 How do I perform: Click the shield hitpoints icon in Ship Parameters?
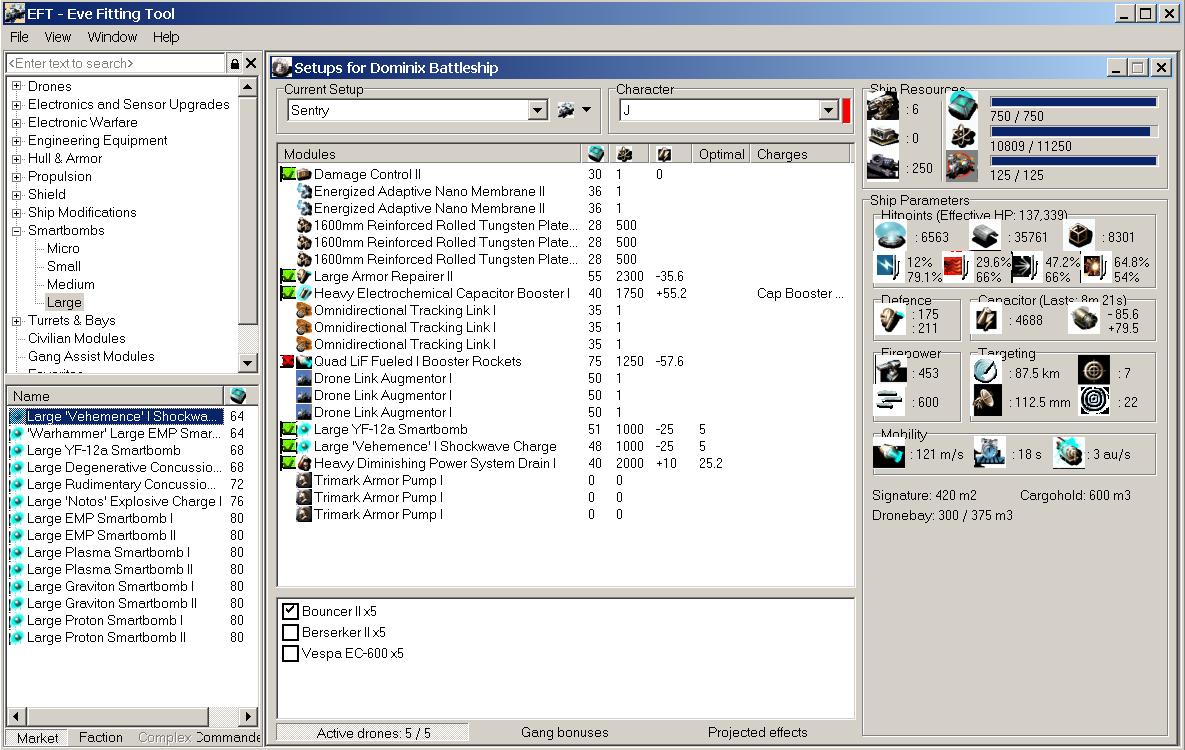(x=890, y=236)
